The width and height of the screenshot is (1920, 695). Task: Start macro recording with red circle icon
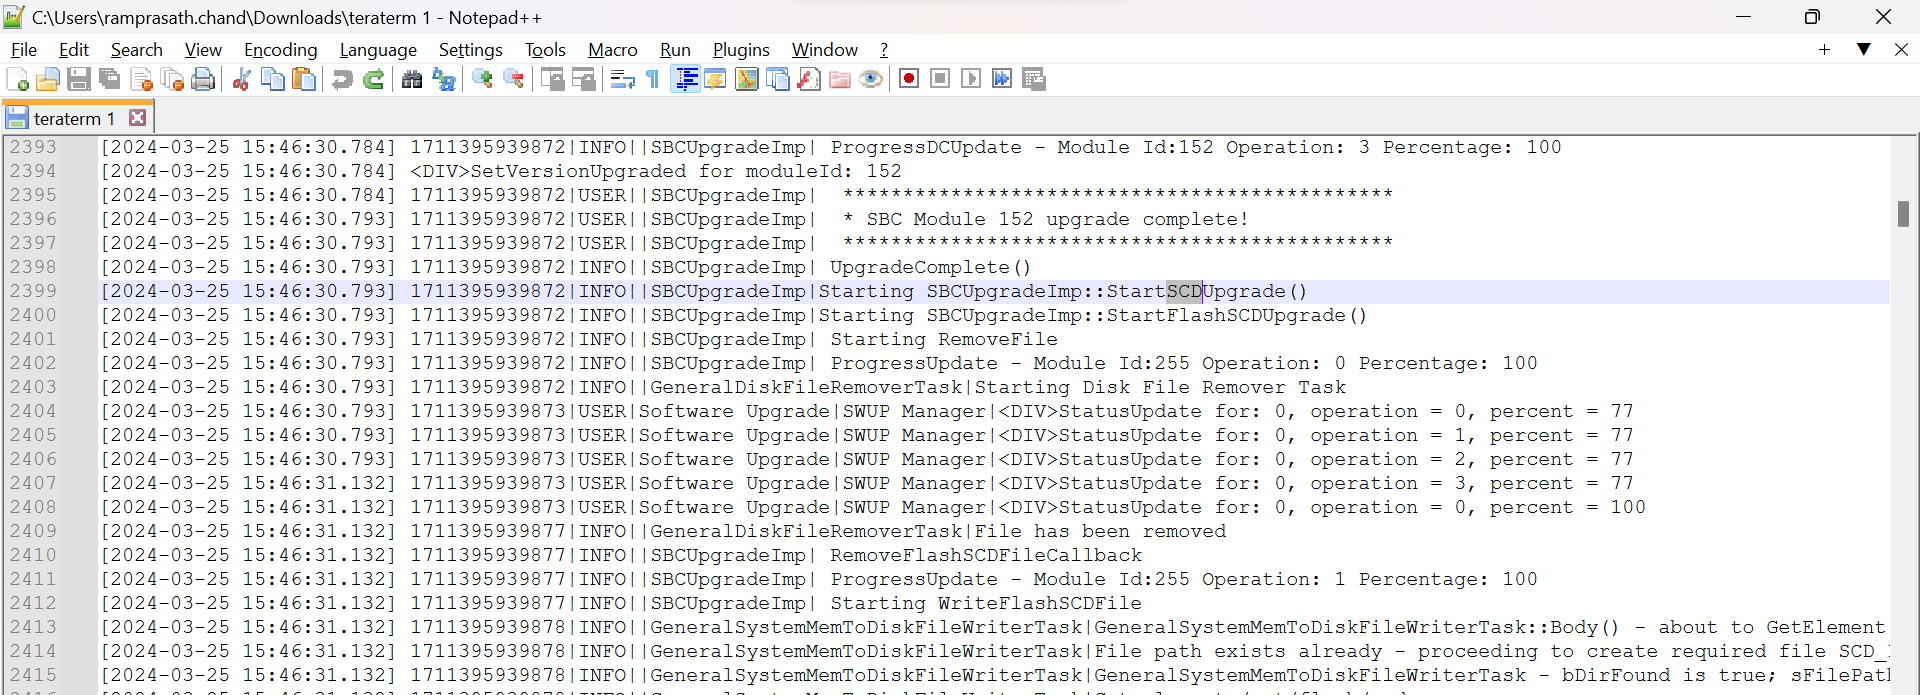coord(909,79)
